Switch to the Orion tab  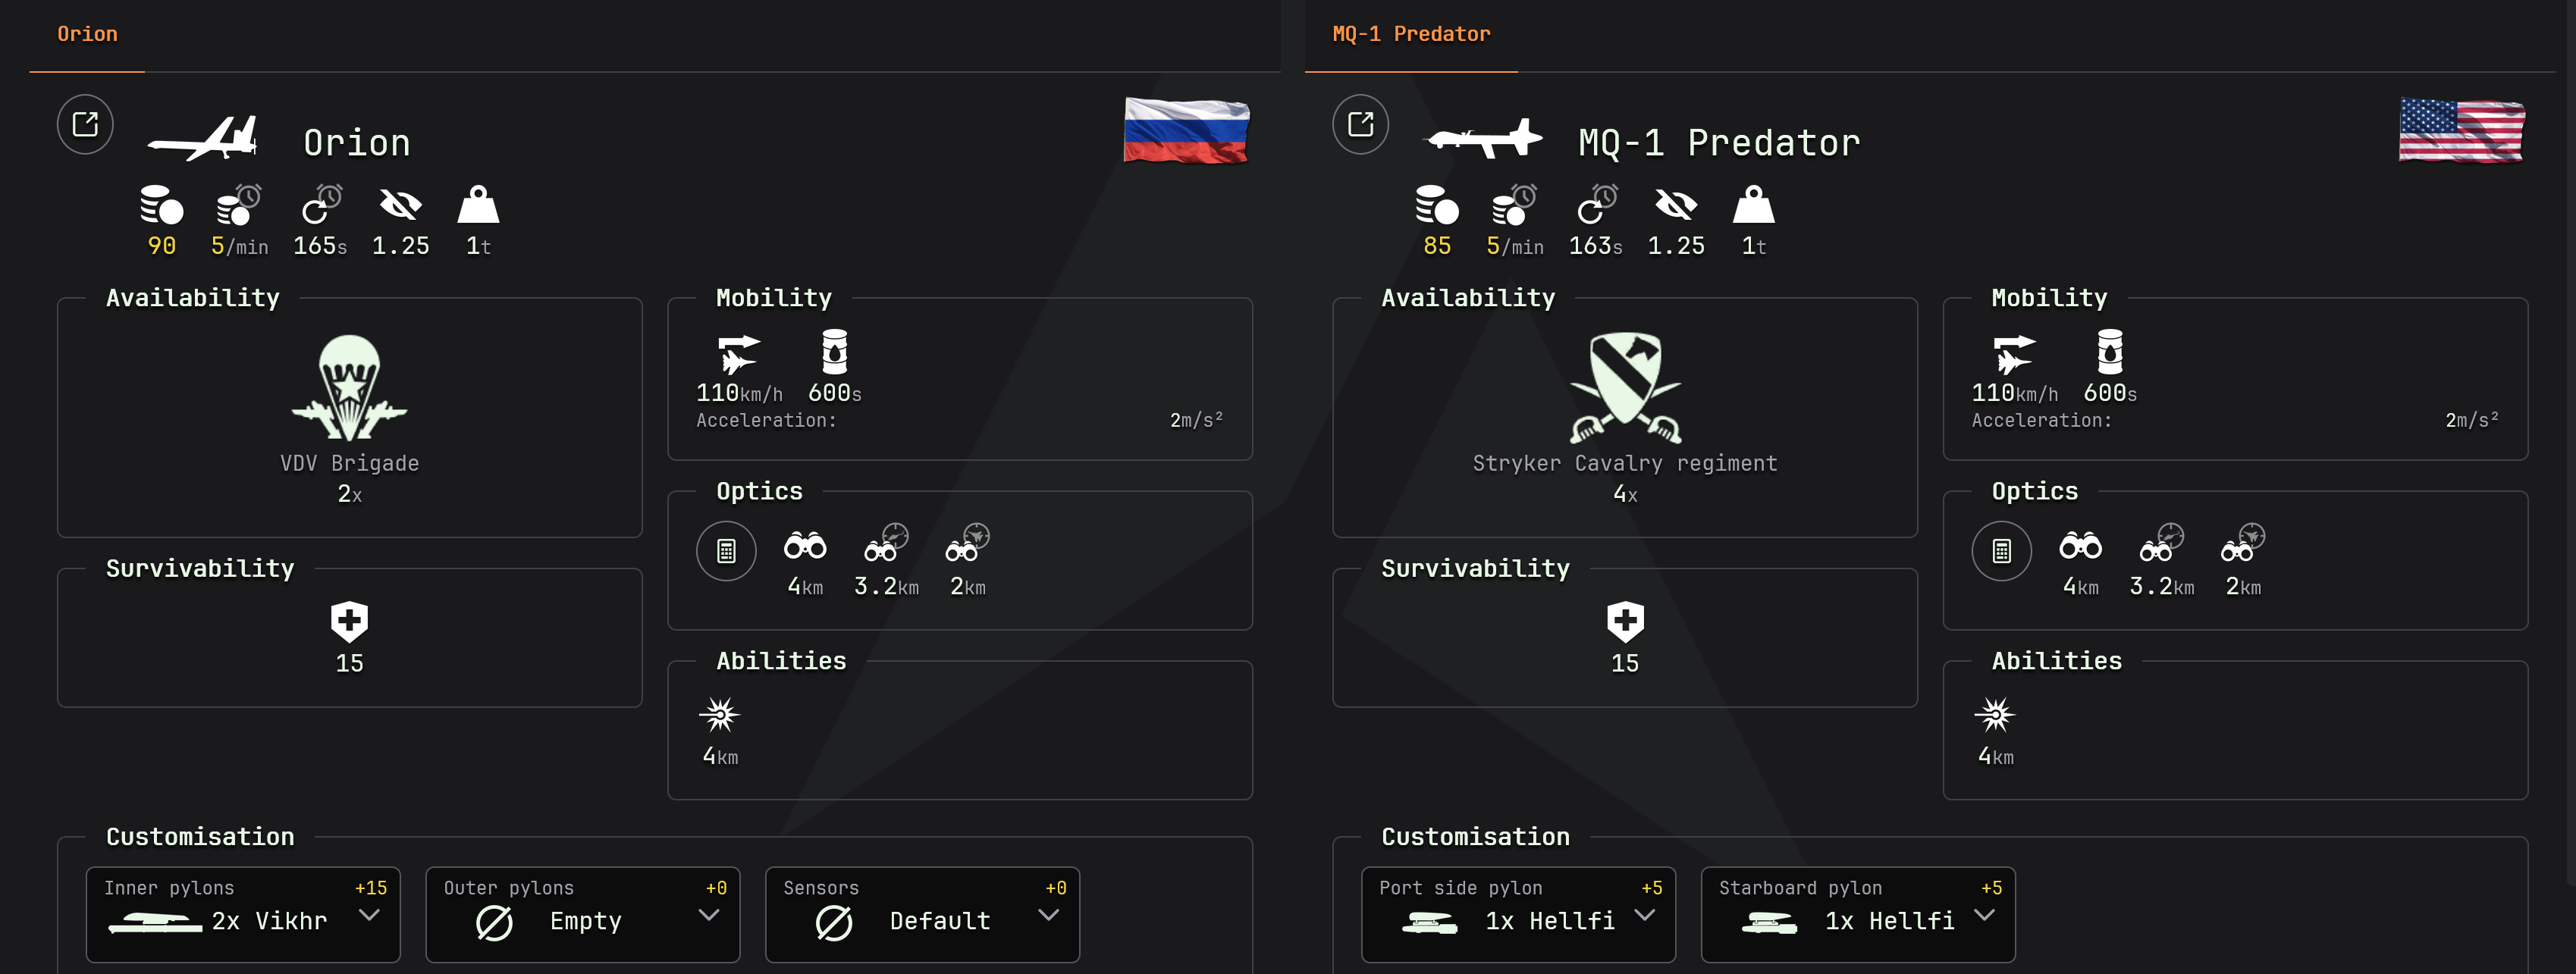[87, 34]
